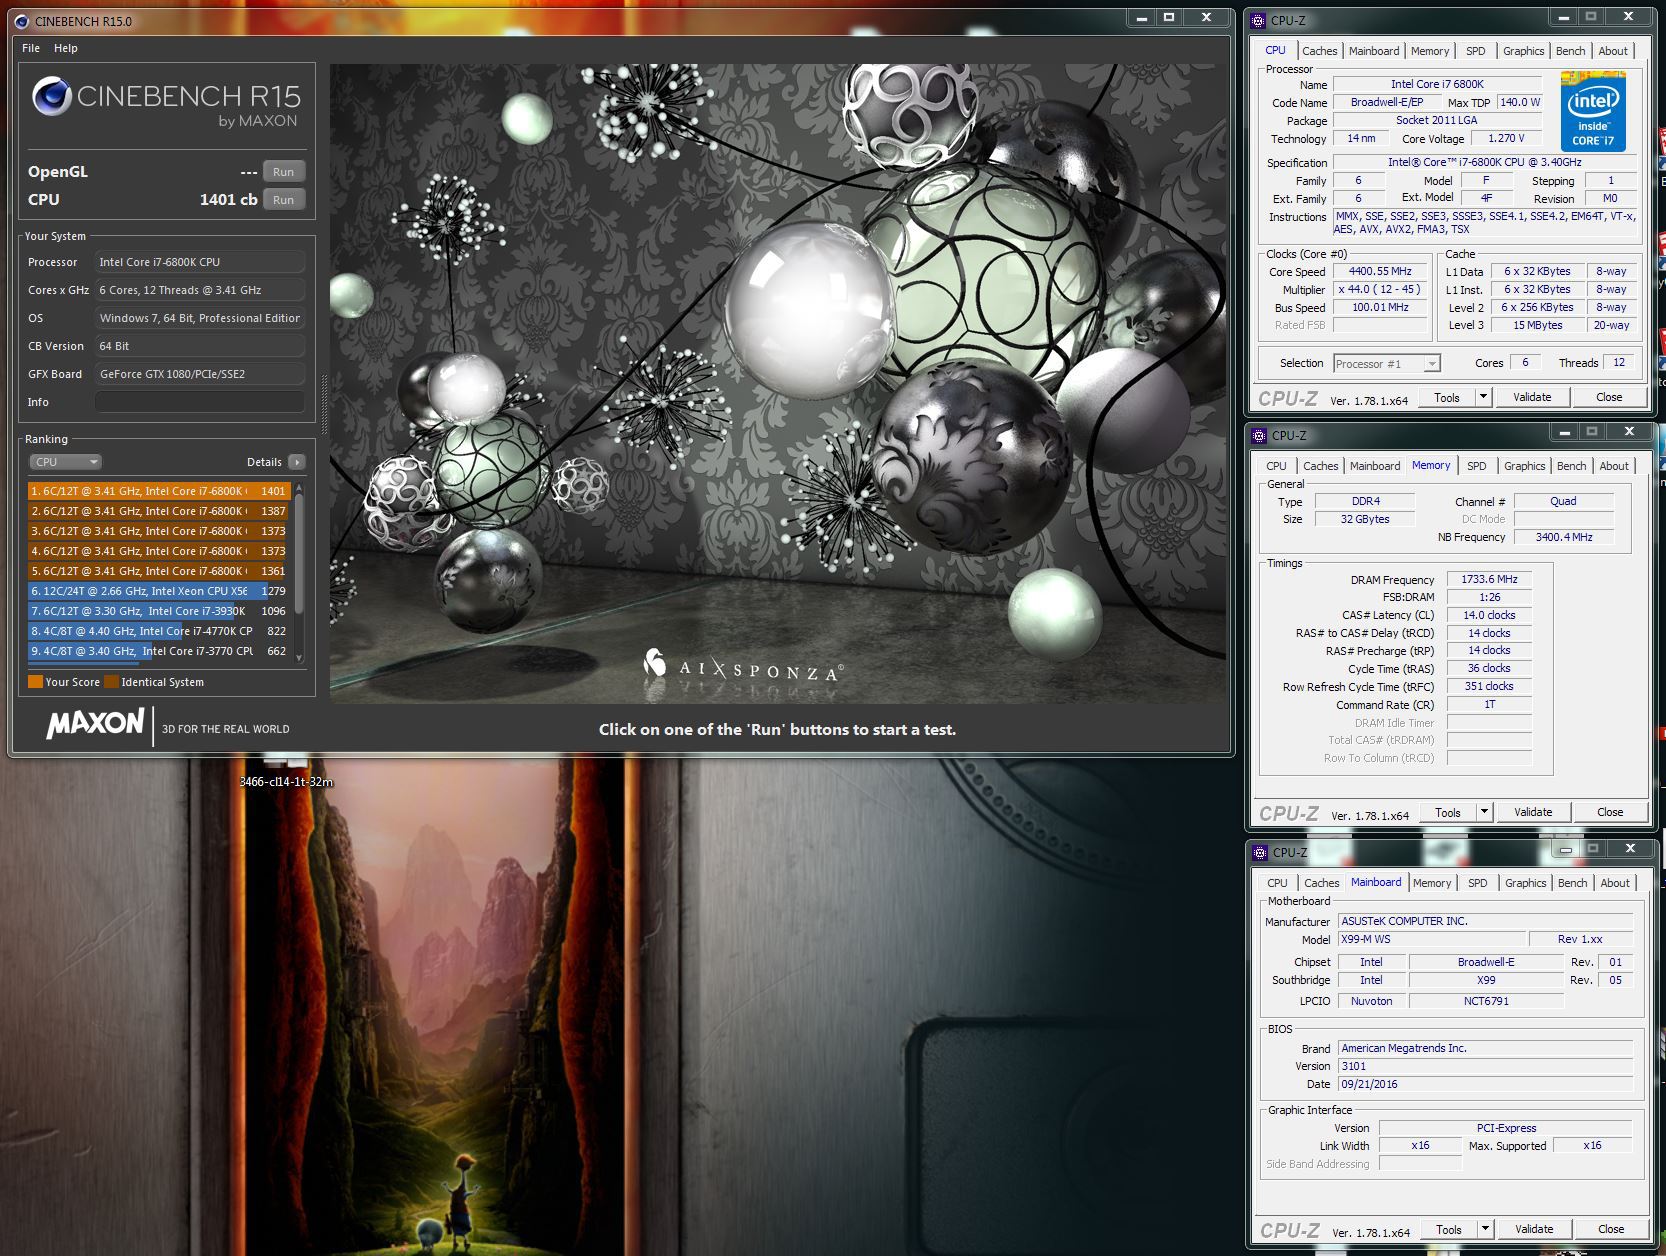Click the Cinebench R15 logo sphere
Image resolution: width=1666 pixels, height=1256 pixels.
[x=51, y=97]
